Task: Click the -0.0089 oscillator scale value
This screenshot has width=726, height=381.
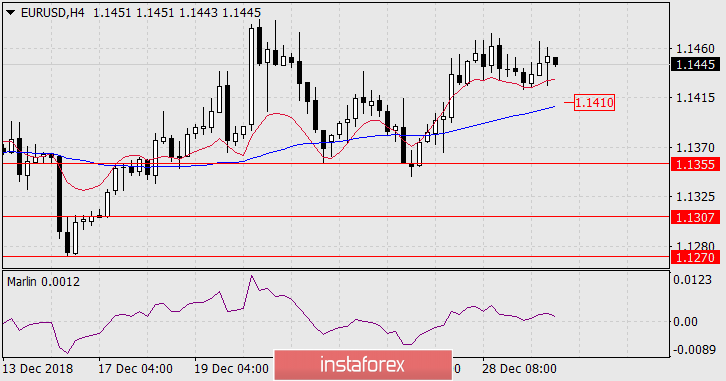Action: click(694, 350)
